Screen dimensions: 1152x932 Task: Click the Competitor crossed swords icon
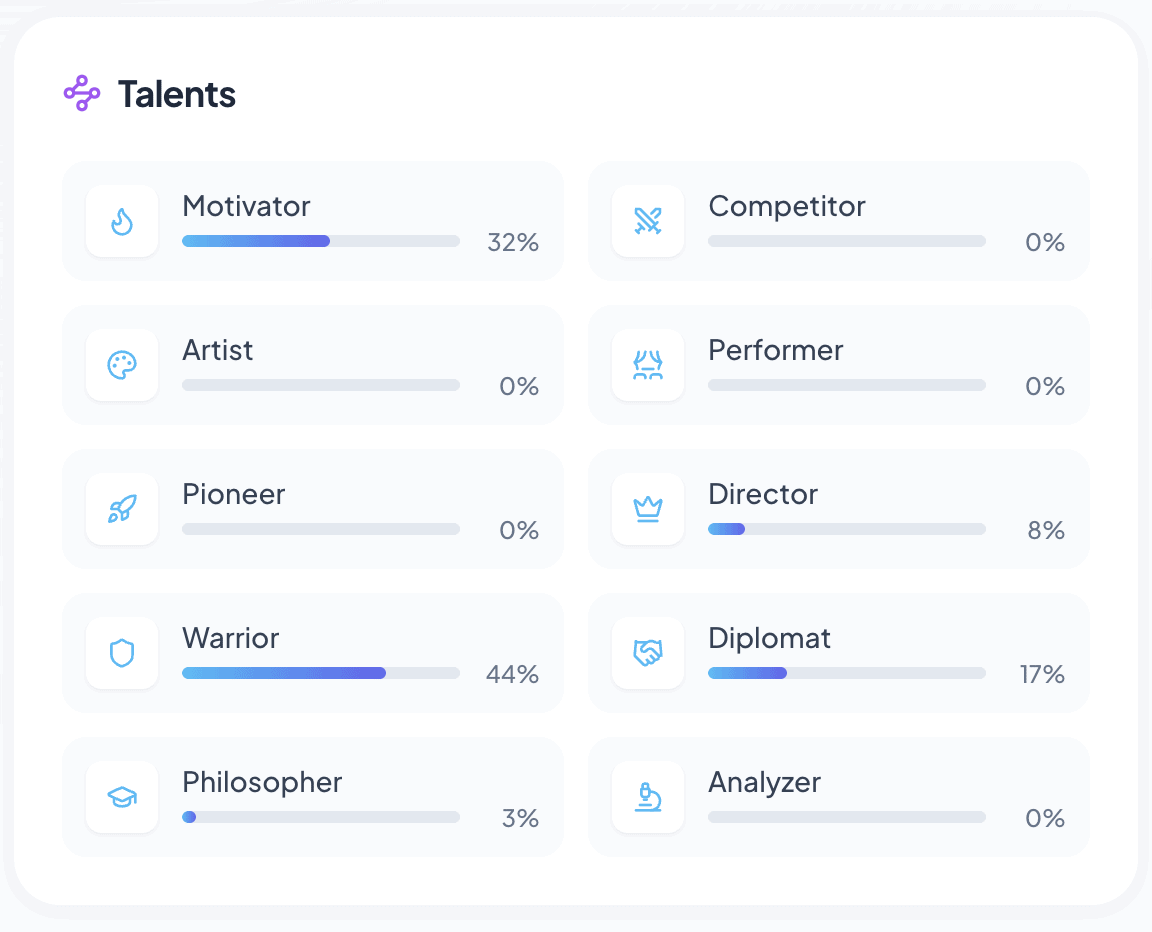point(648,221)
